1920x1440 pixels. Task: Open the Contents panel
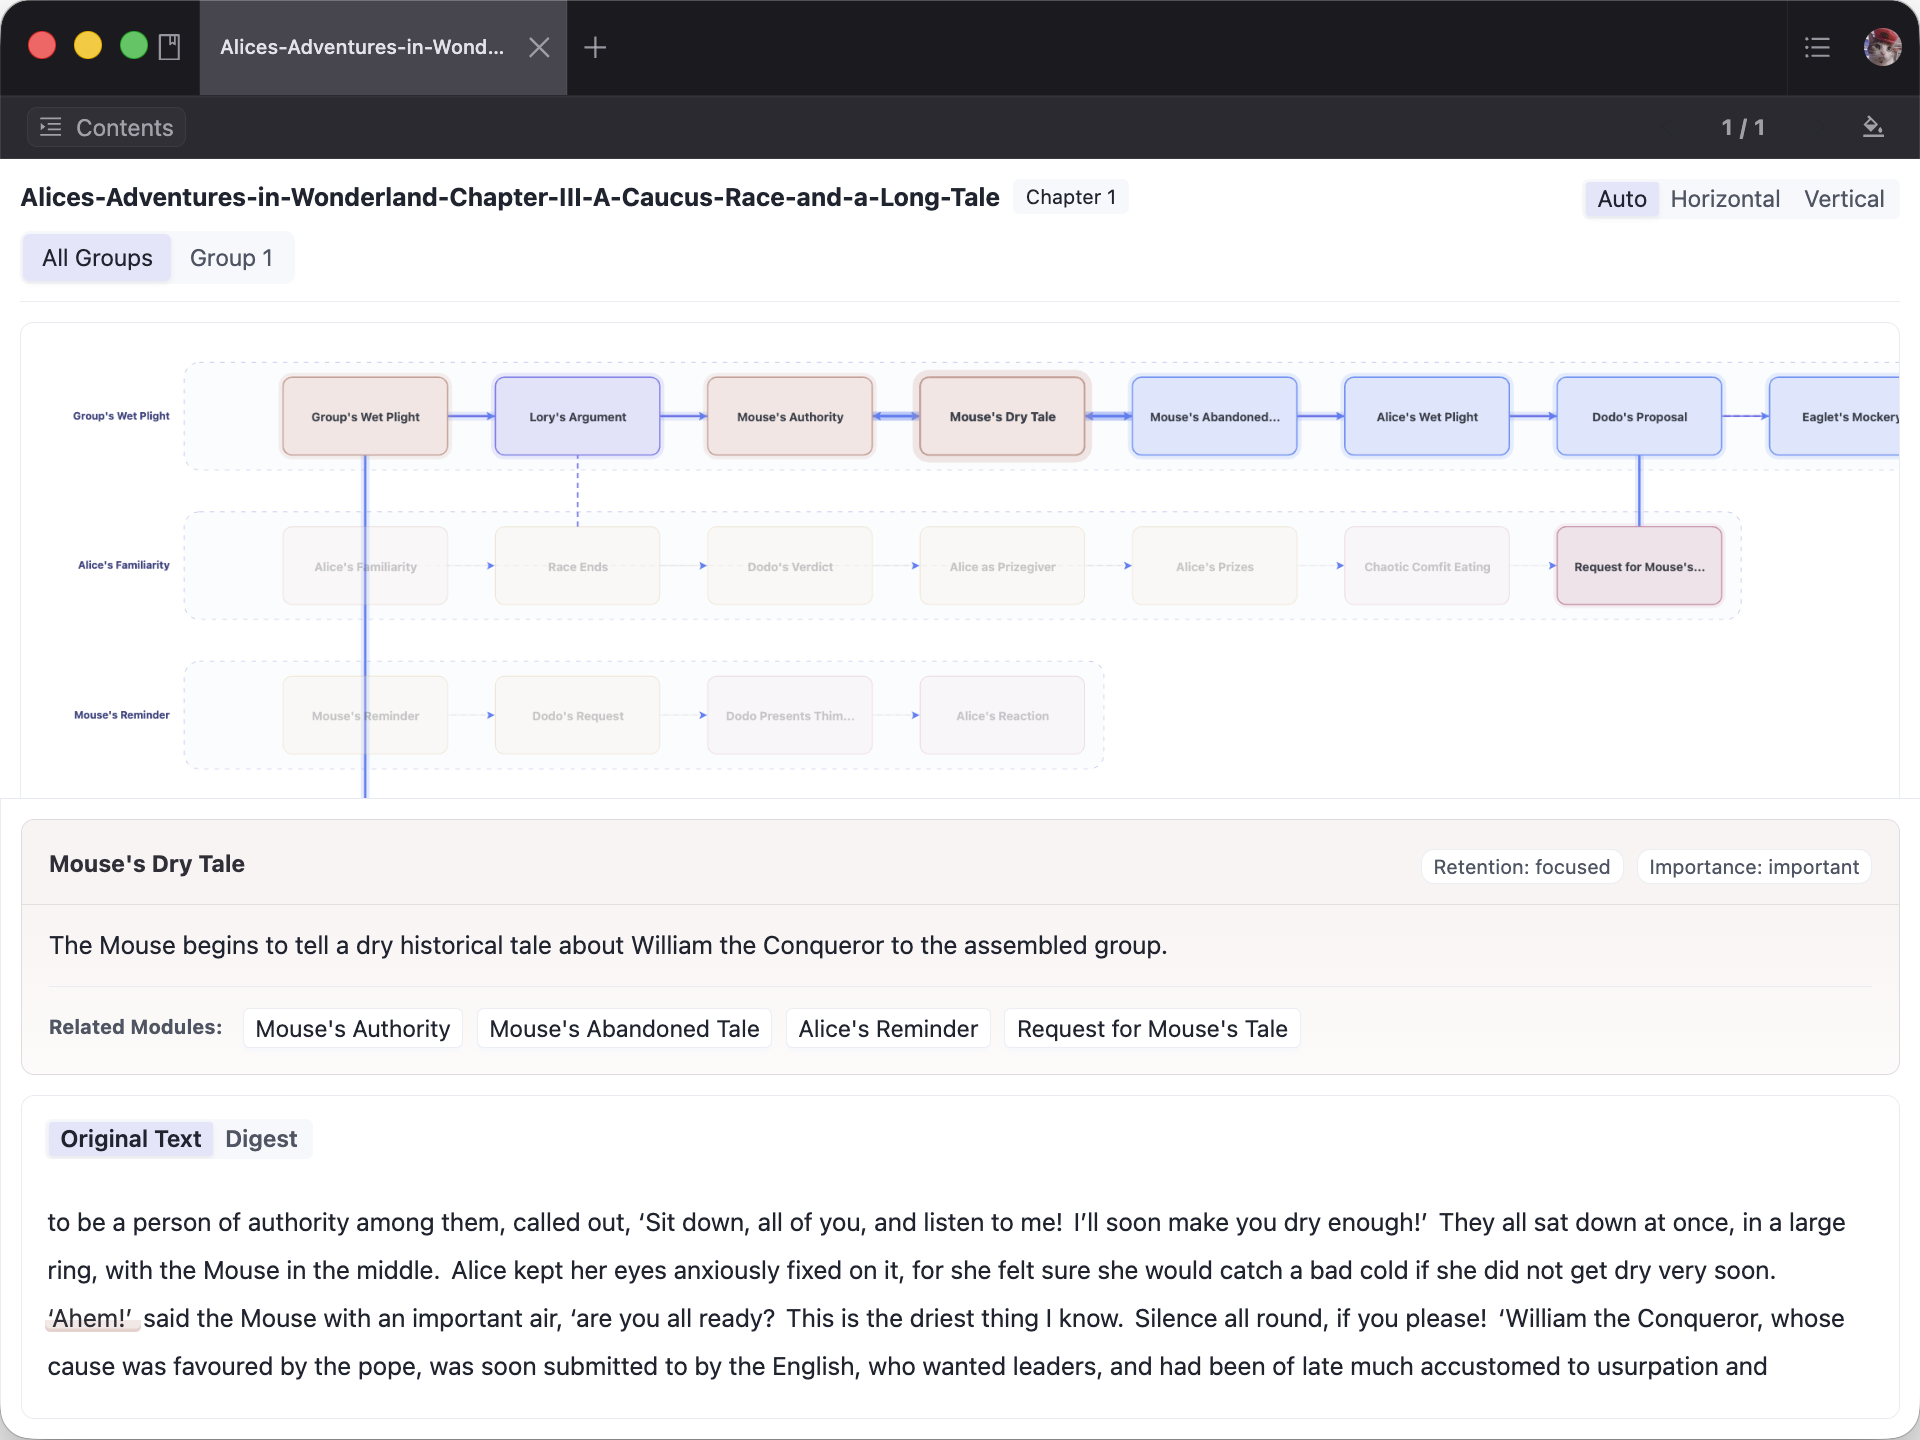click(106, 127)
